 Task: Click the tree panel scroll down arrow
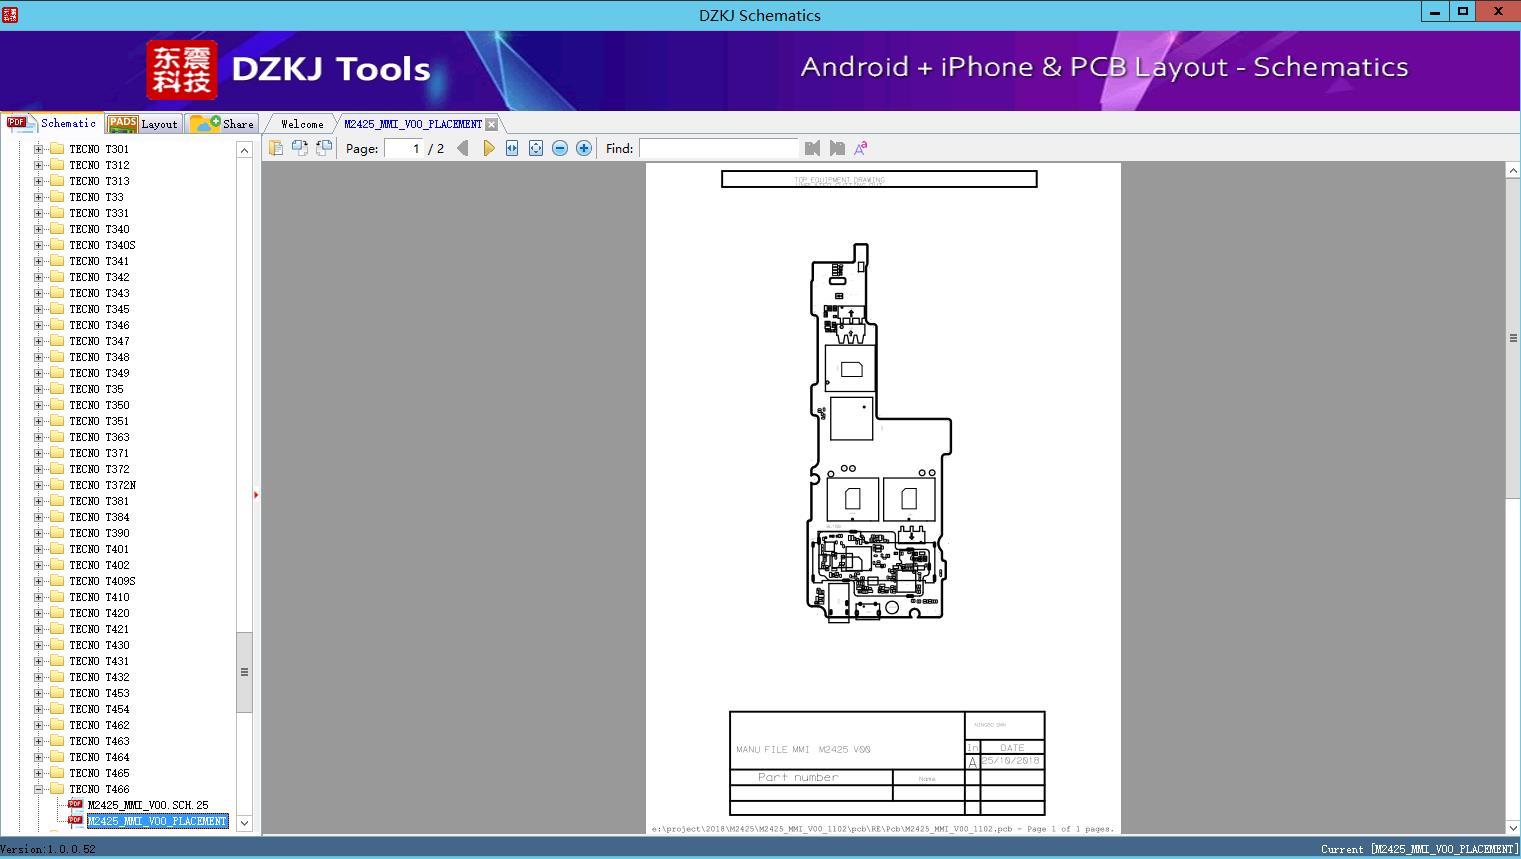(x=244, y=823)
